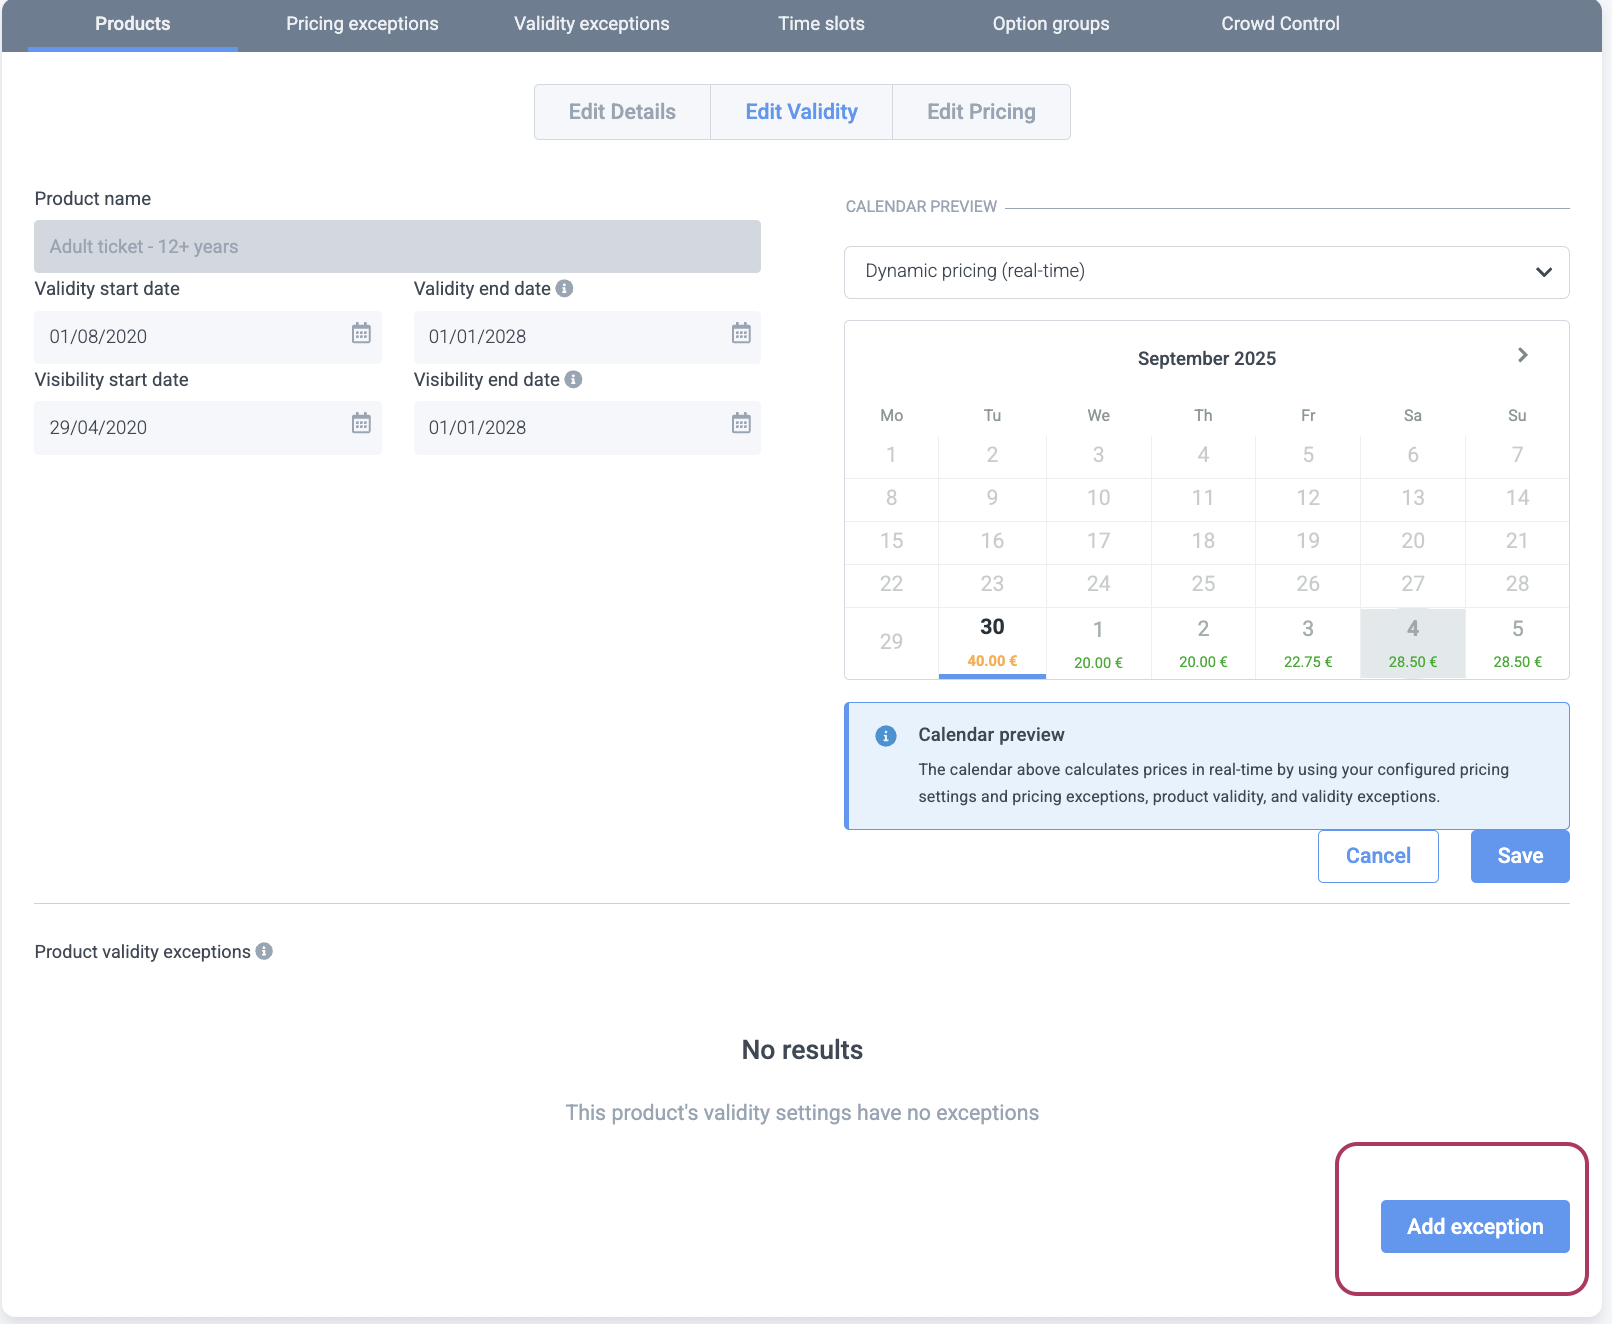
Task: Show info tooltip for Product validity exceptions
Action: [x=264, y=951]
